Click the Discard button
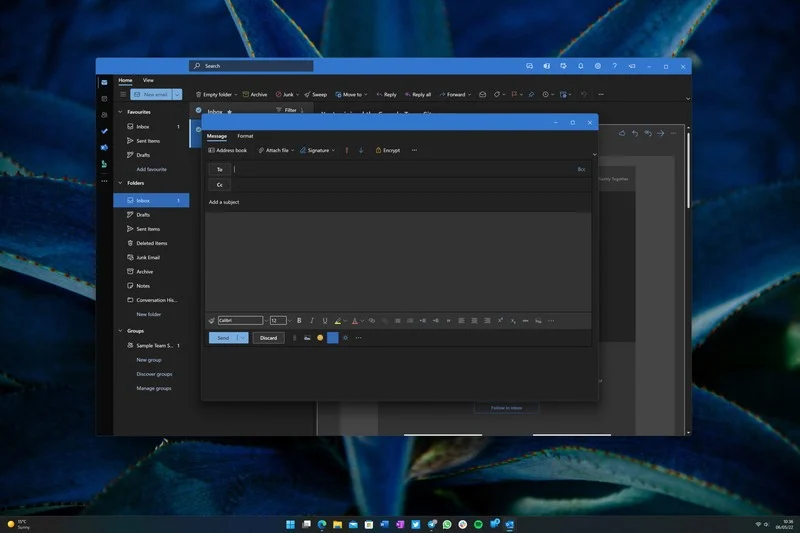This screenshot has height=533, width=800. 268,338
